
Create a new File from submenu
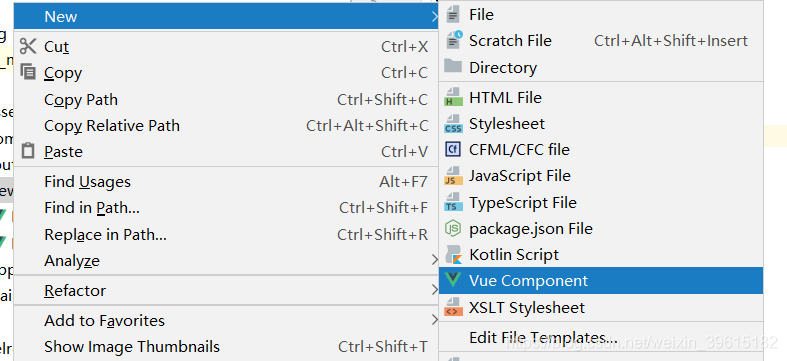pyautogui.click(x=601, y=15)
